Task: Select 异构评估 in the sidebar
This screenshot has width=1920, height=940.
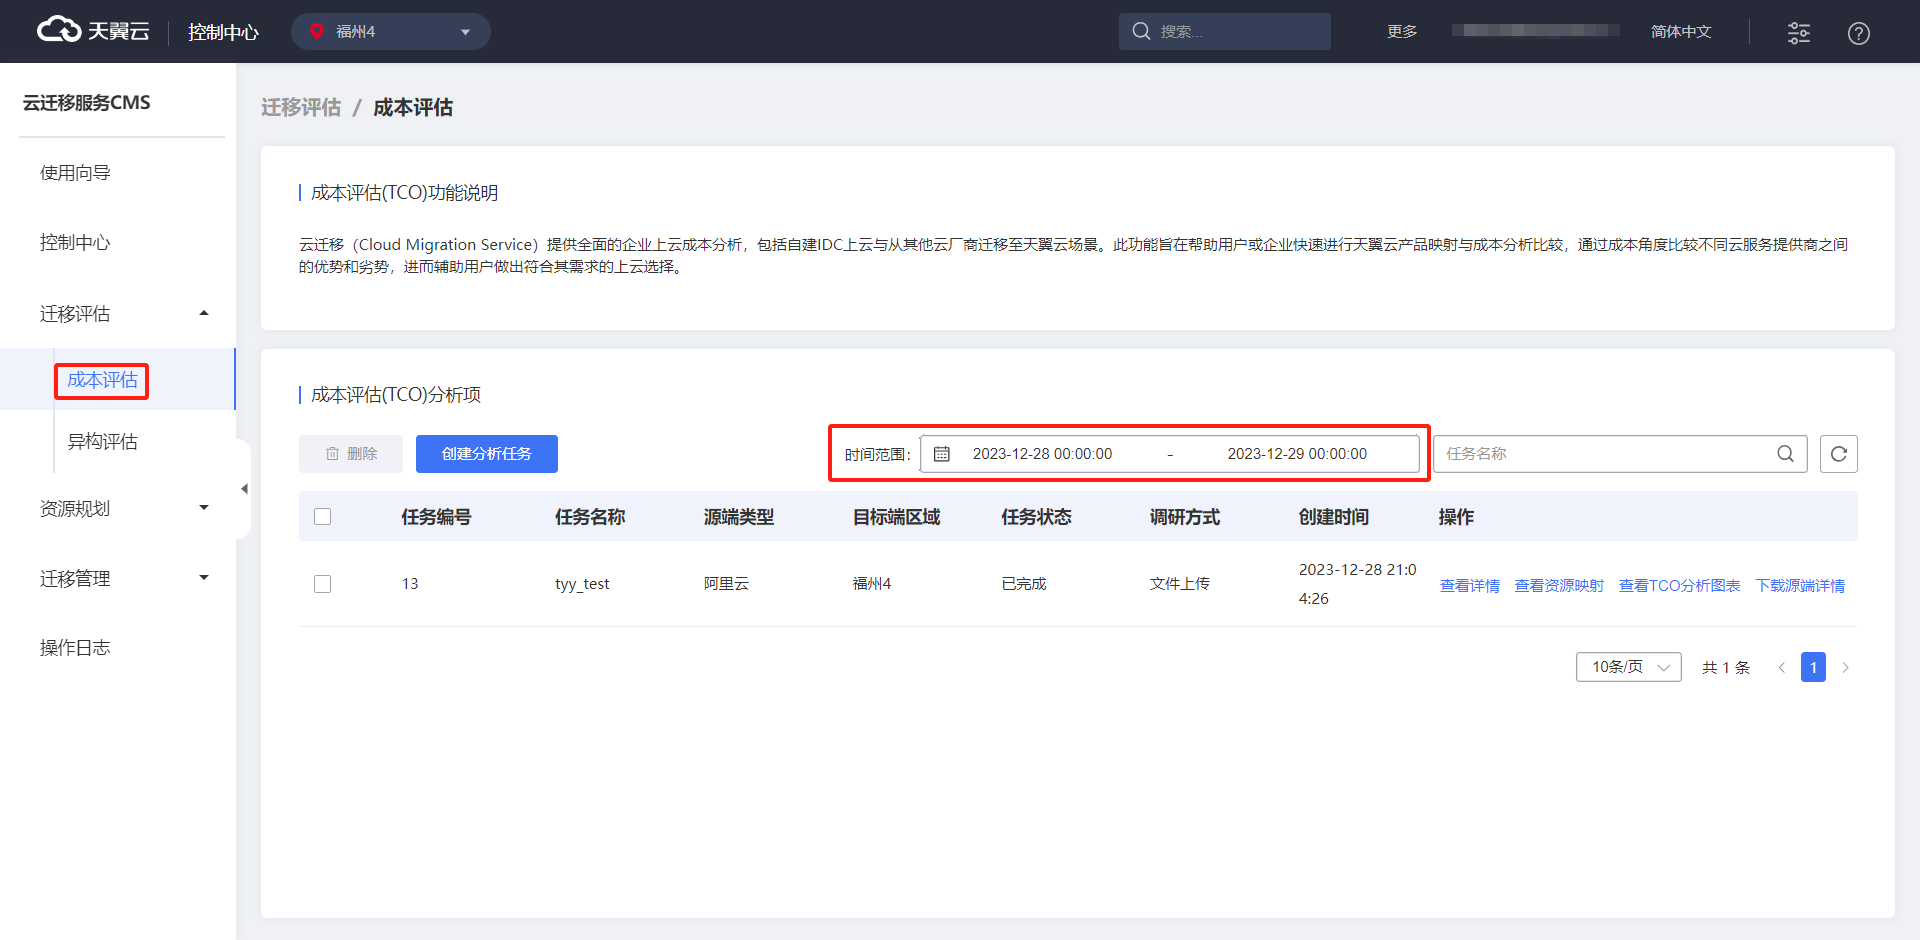Action: click(102, 442)
